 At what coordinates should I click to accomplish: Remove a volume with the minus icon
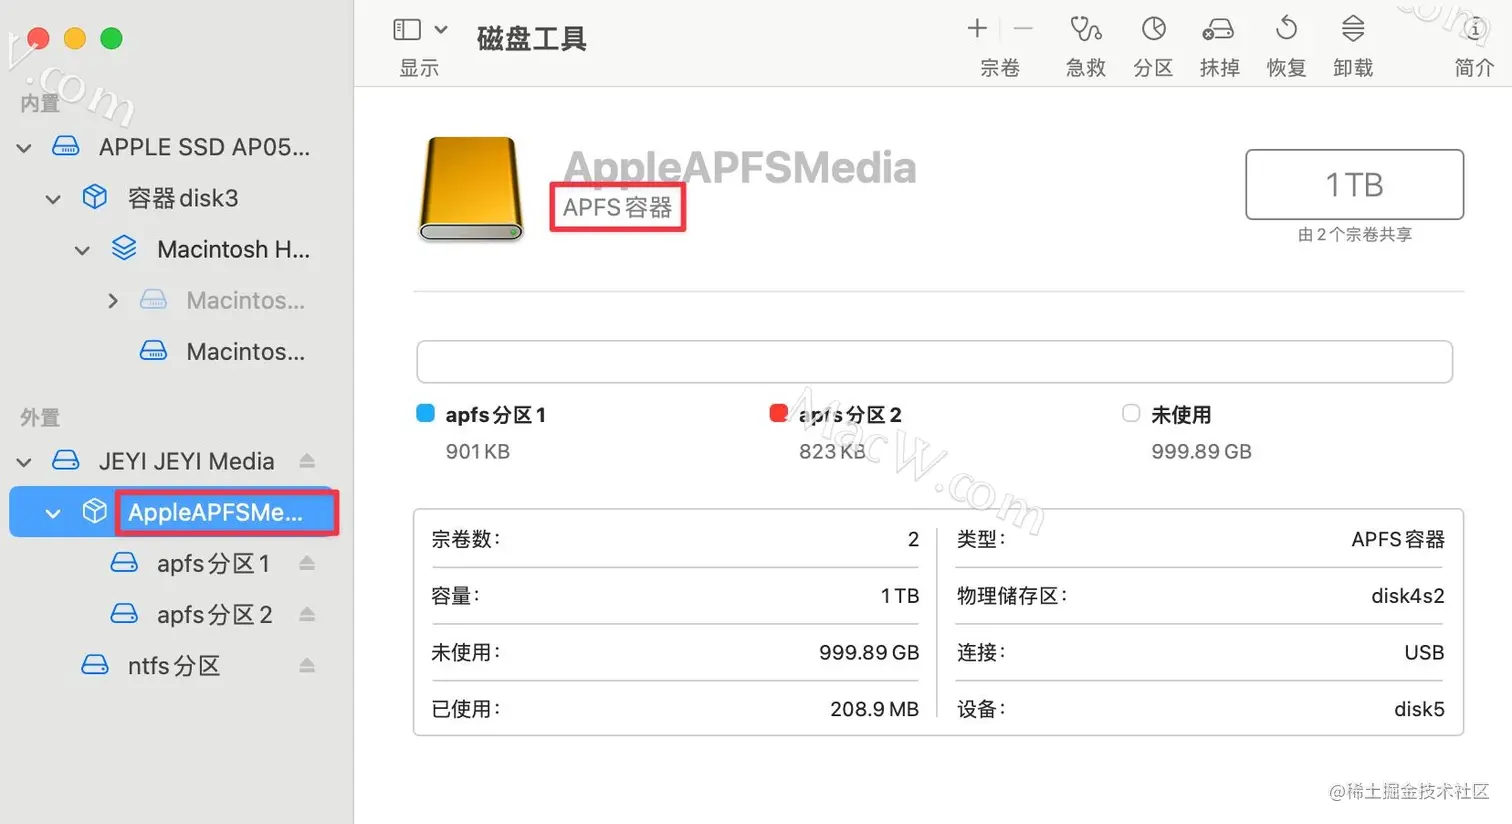click(x=1023, y=29)
